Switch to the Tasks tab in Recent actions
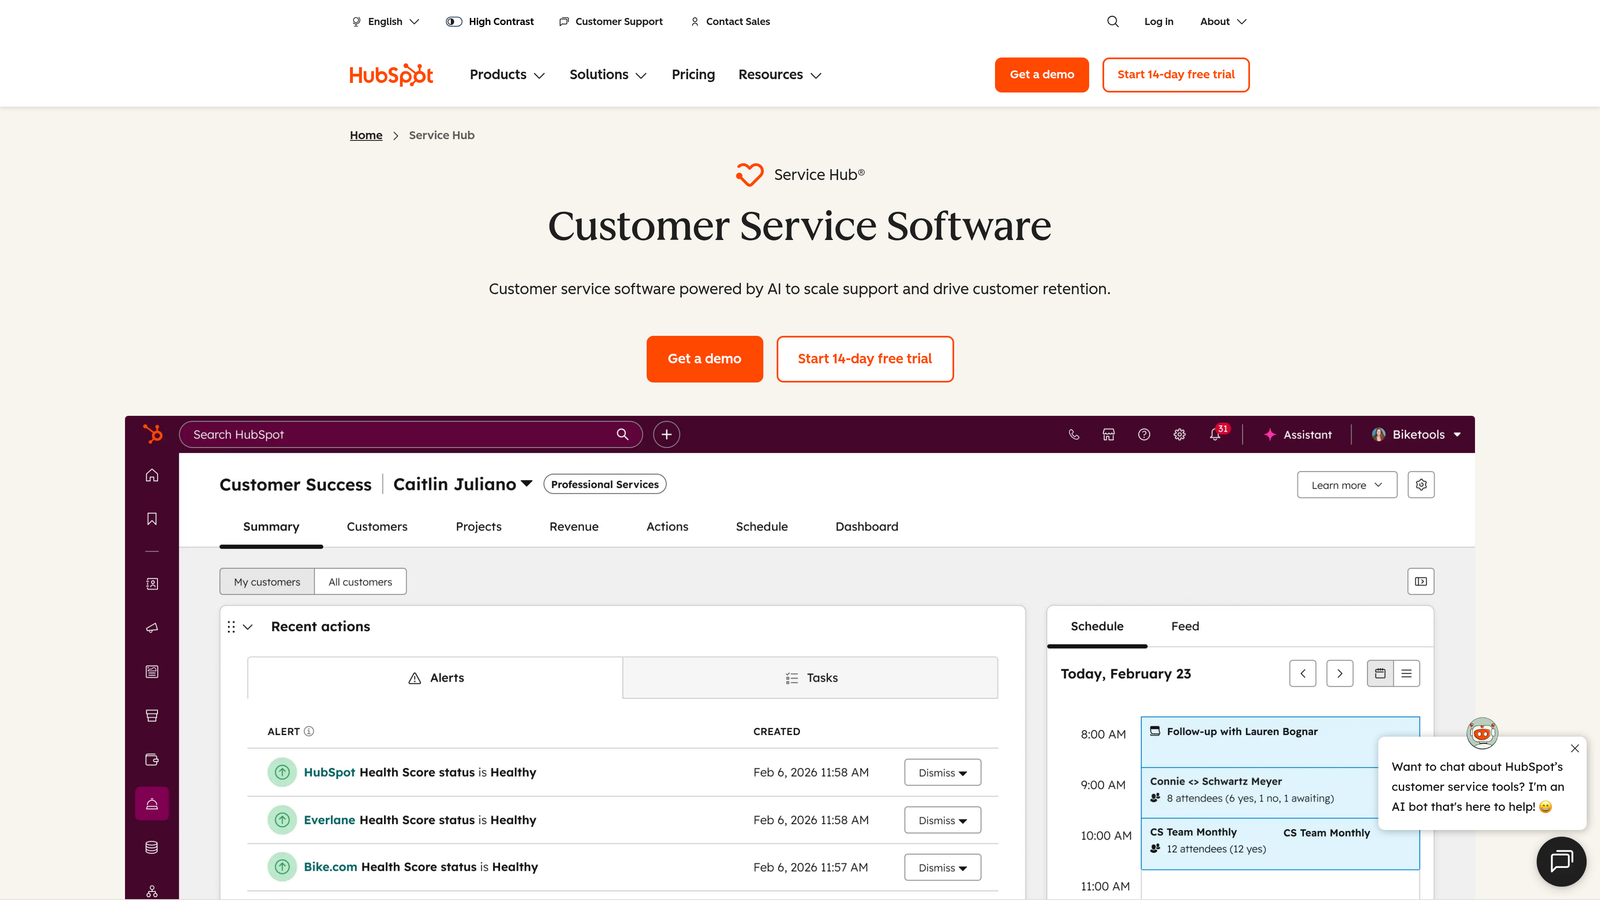 point(810,677)
